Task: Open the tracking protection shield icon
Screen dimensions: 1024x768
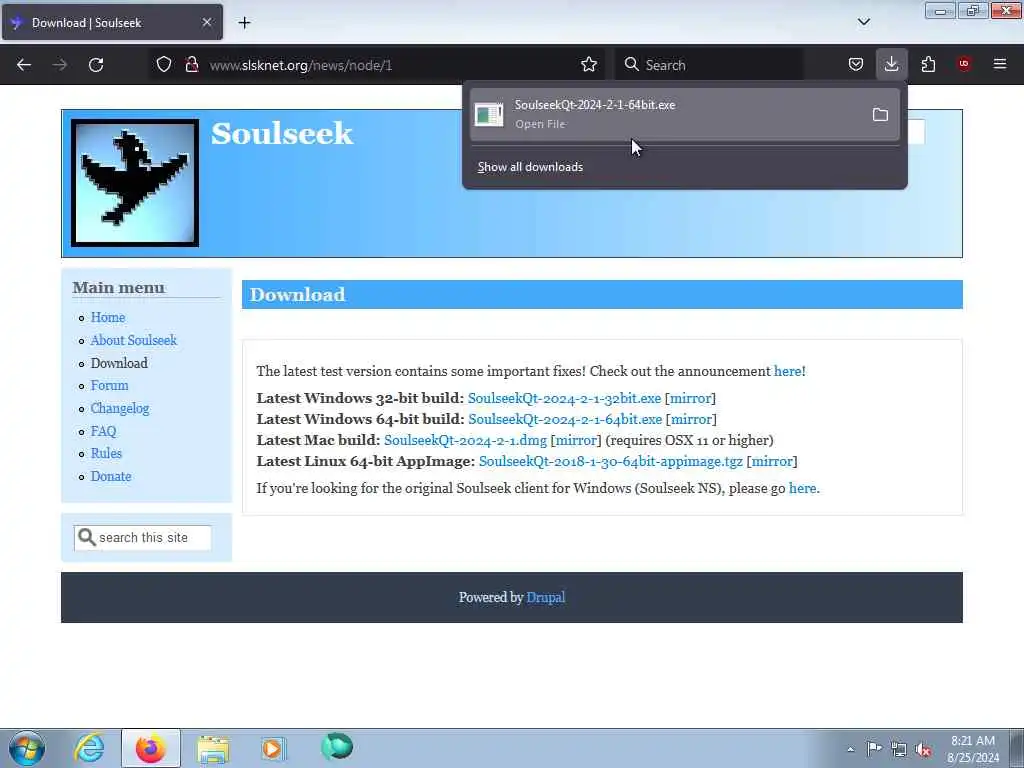Action: (x=164, y=65)
